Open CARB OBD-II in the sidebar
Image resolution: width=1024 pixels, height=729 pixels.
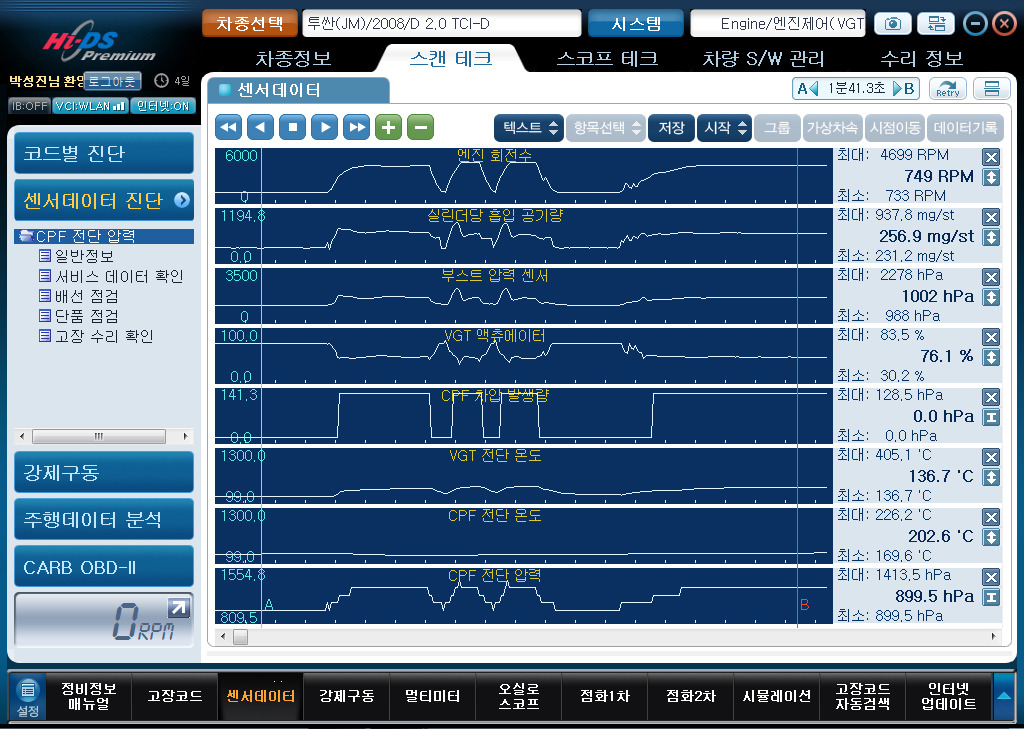coord(104,567)
